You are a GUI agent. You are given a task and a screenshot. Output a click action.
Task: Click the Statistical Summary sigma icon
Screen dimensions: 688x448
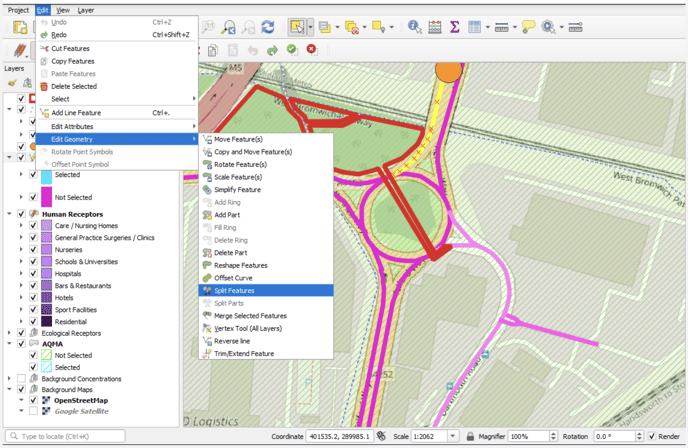(455, 27)
